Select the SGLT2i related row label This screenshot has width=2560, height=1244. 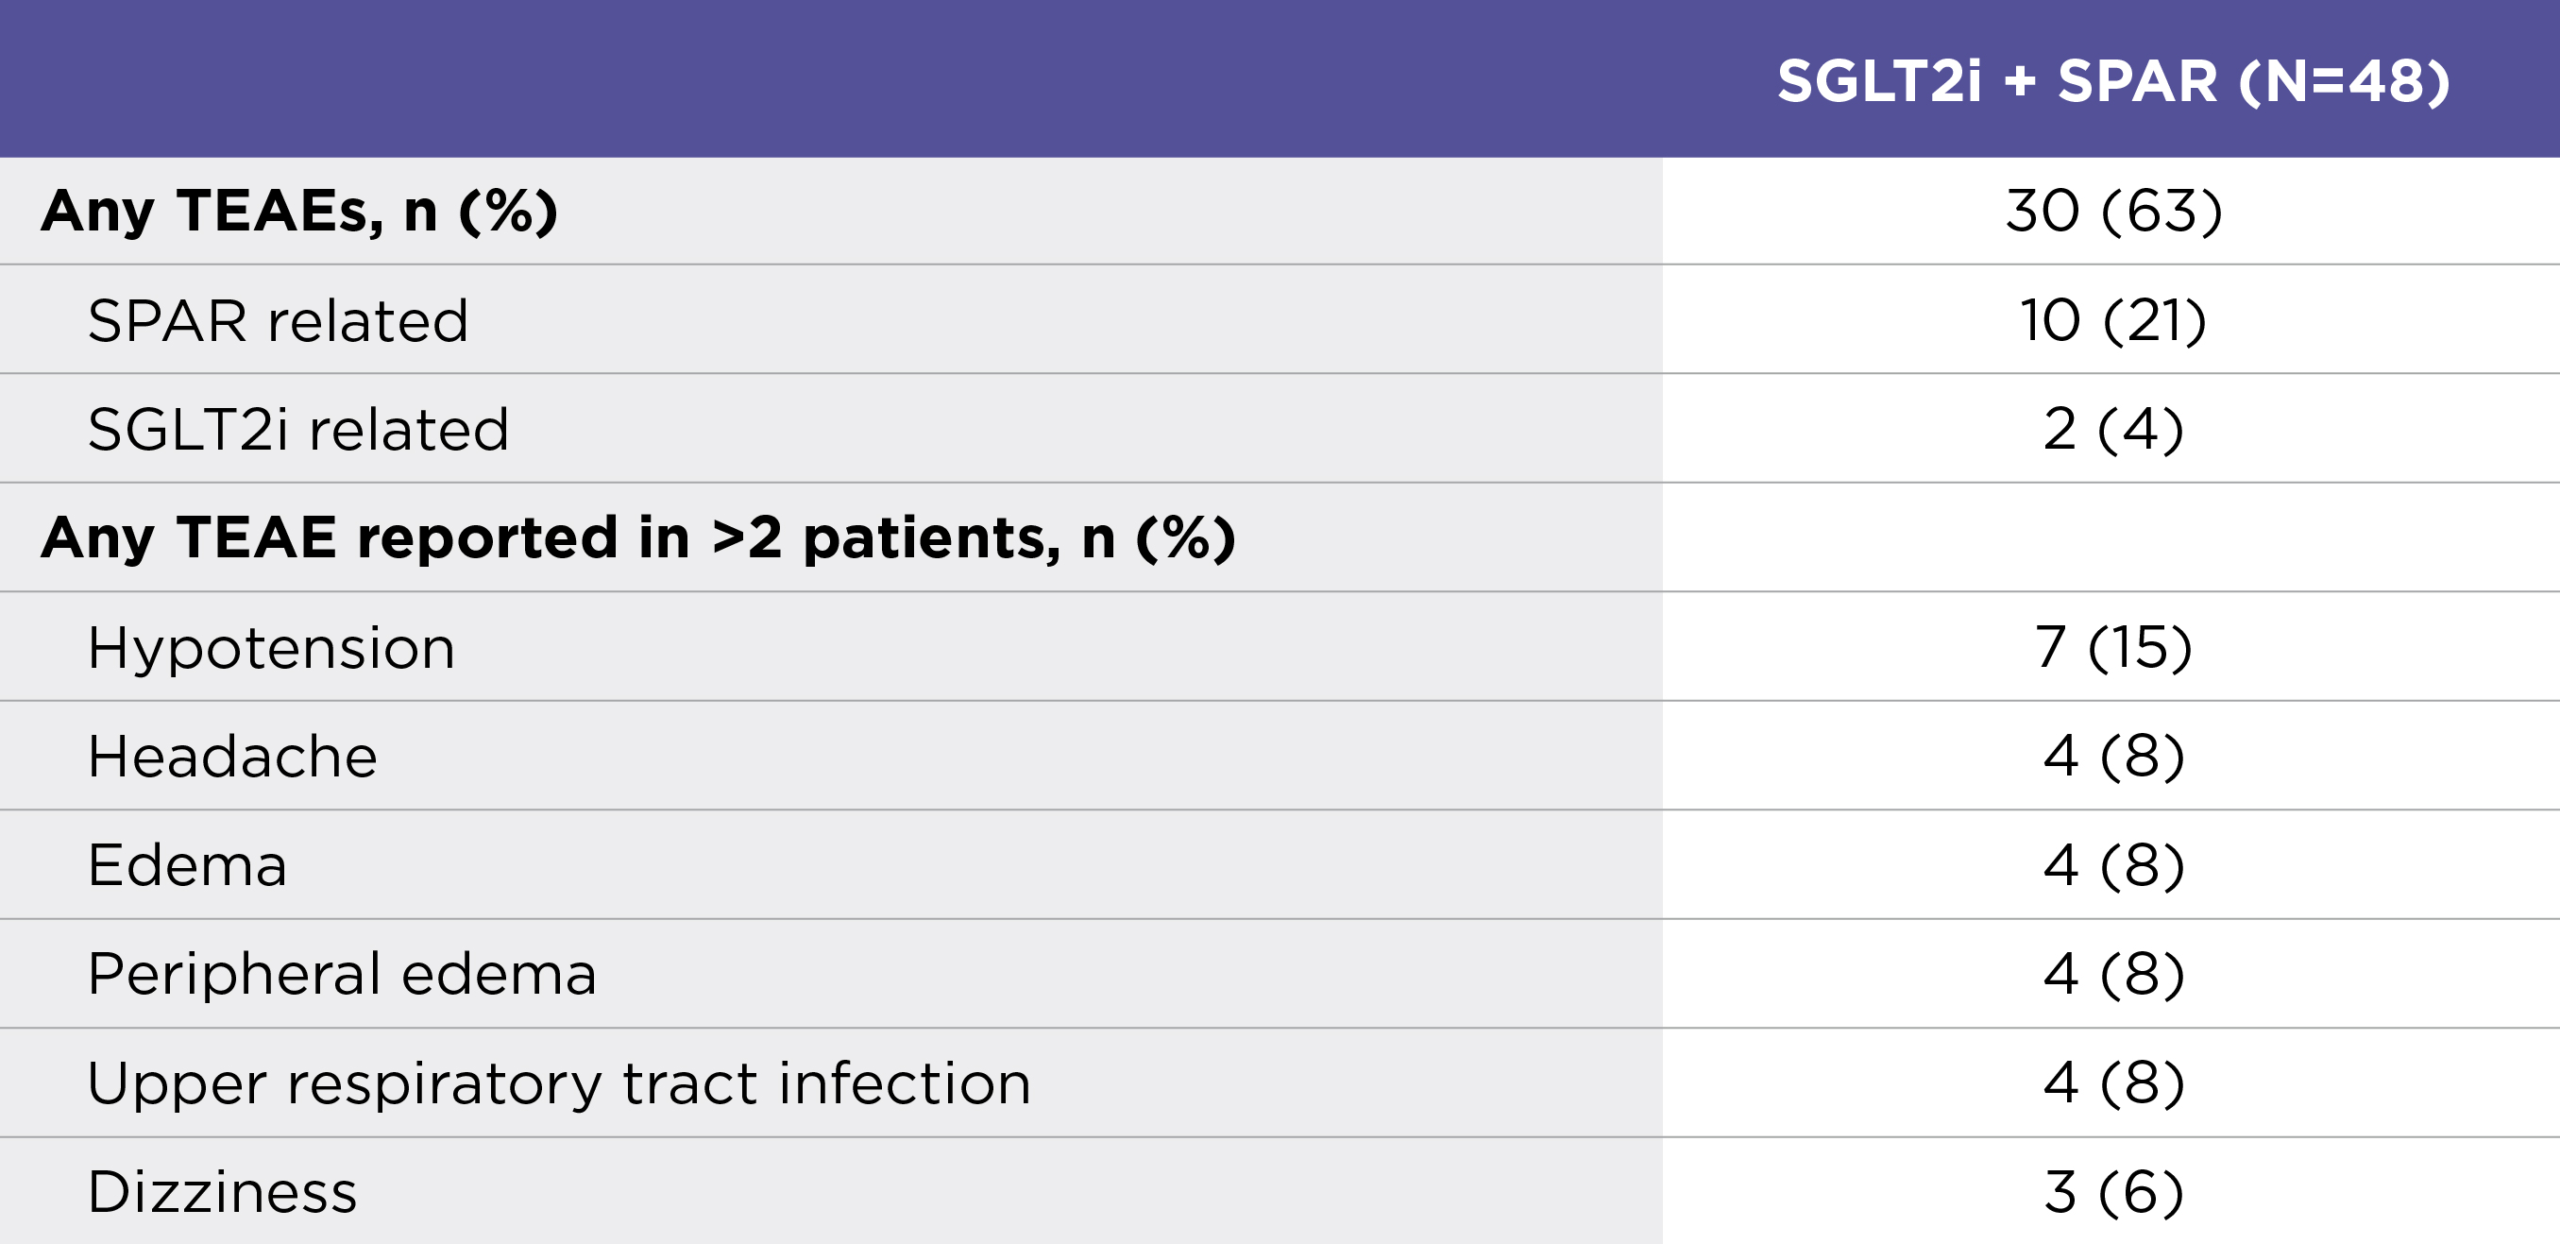(x=298, y=430)
